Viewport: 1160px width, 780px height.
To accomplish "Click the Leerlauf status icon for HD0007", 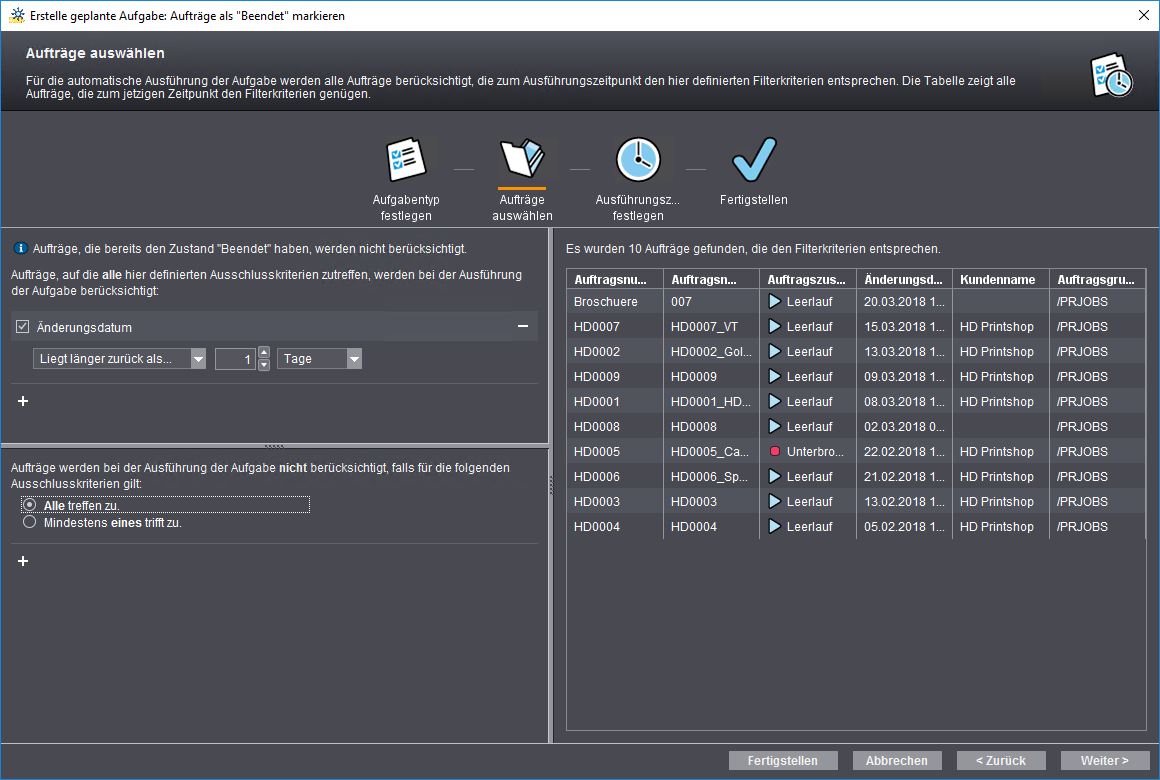I will pos(775,326).
